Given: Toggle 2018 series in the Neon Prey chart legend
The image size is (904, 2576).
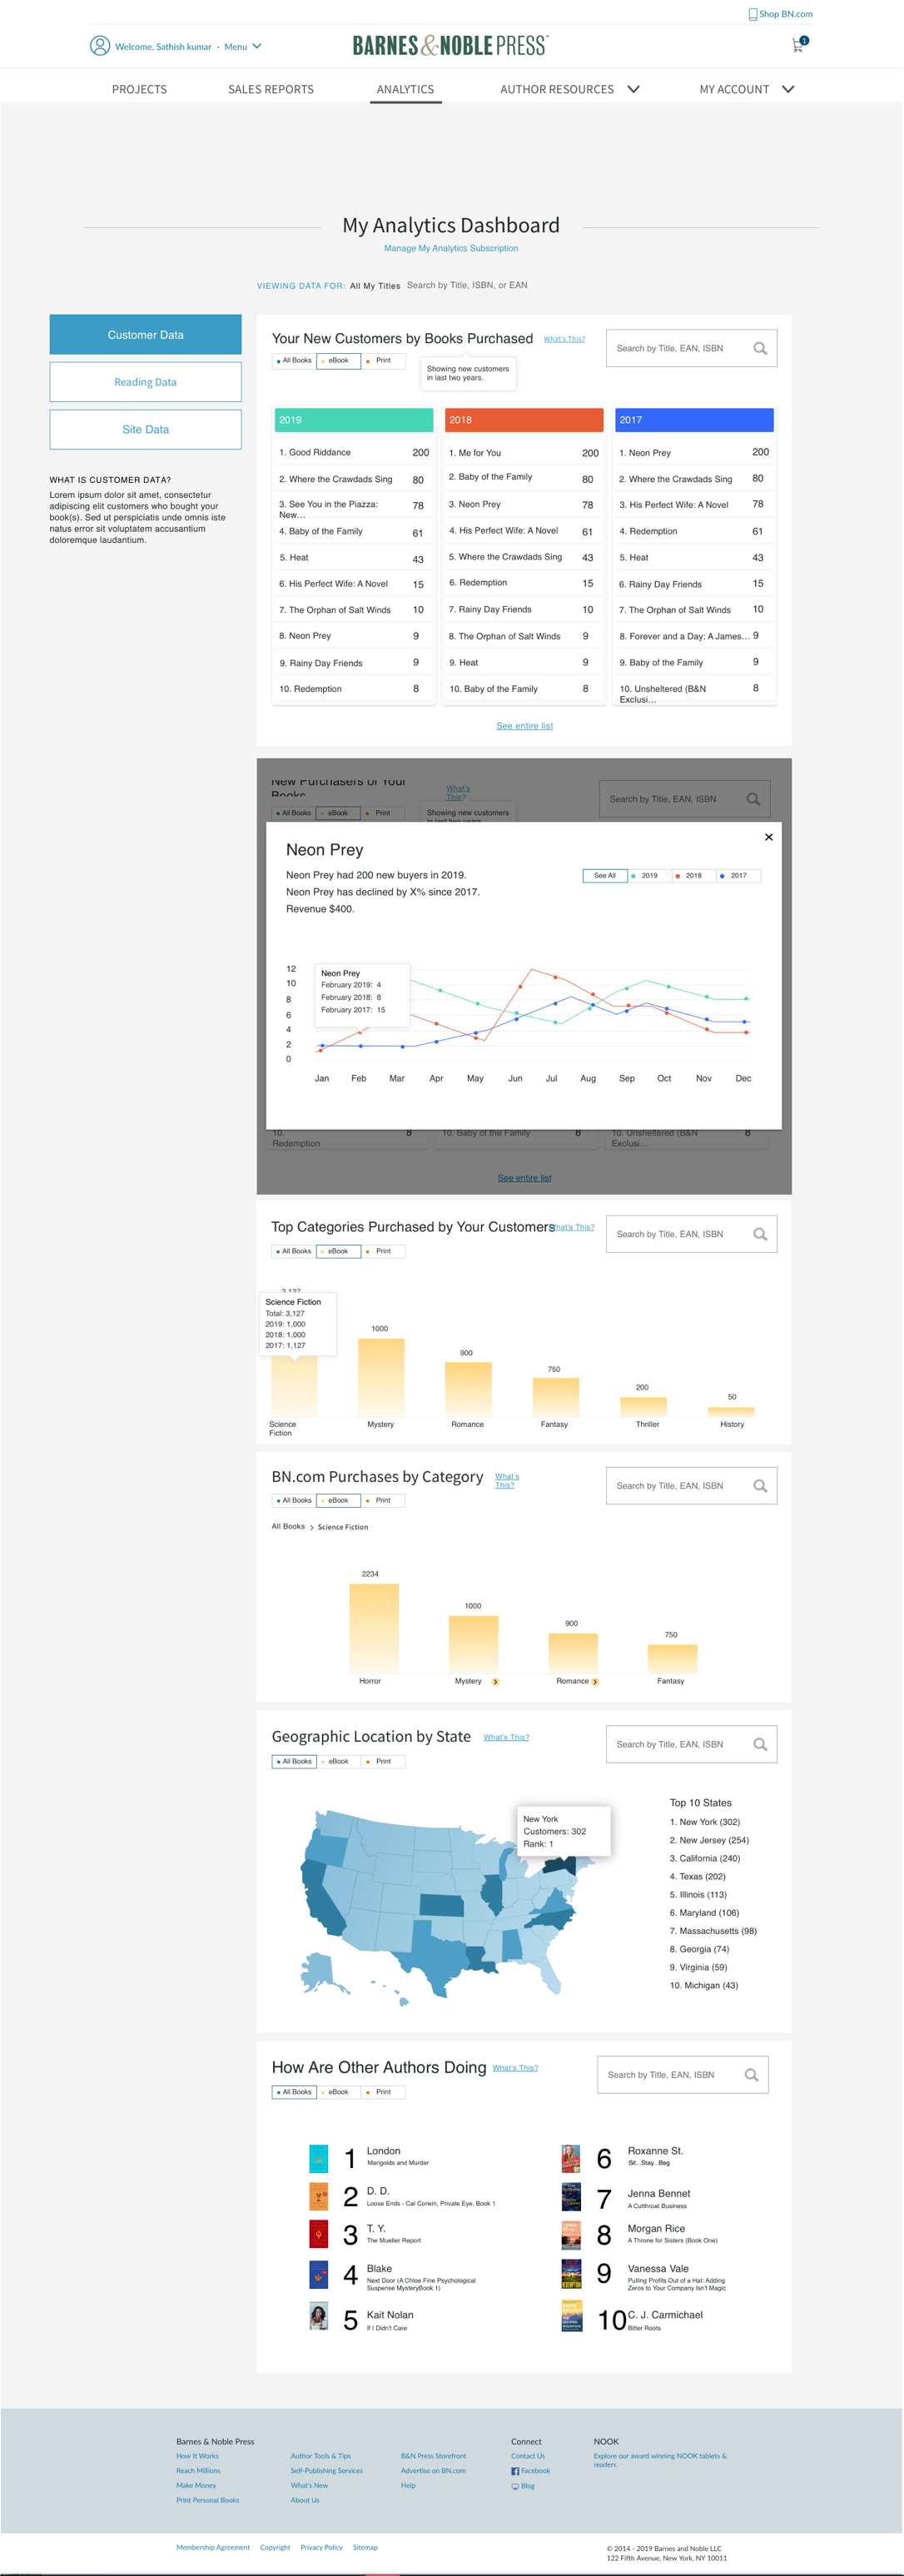Looking at the screenshot, I should pyautogui.click(x=693, y=876).
